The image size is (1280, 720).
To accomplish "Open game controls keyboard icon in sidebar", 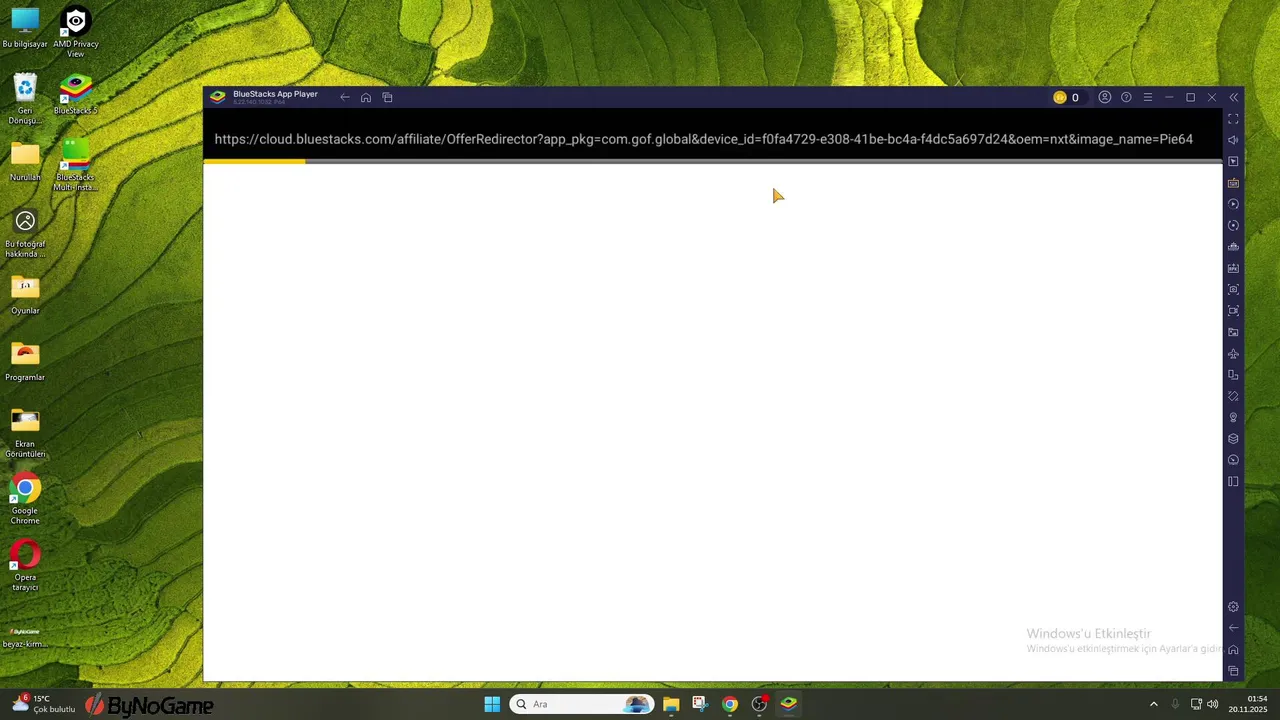I will click(x=1233, y=183).
